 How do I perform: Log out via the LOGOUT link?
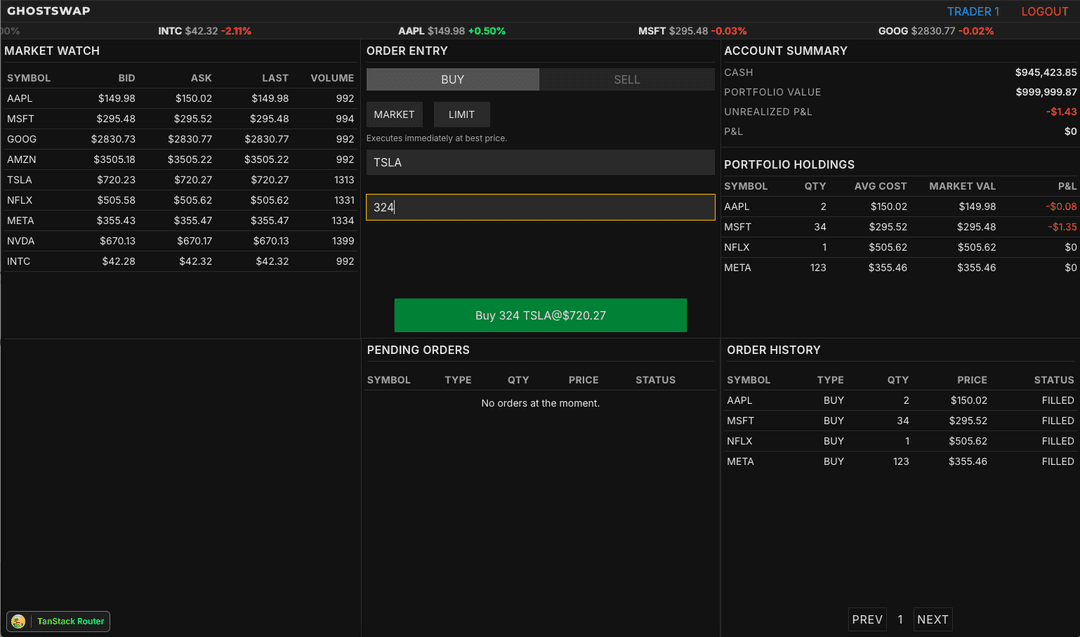(x=1044, y=11)
